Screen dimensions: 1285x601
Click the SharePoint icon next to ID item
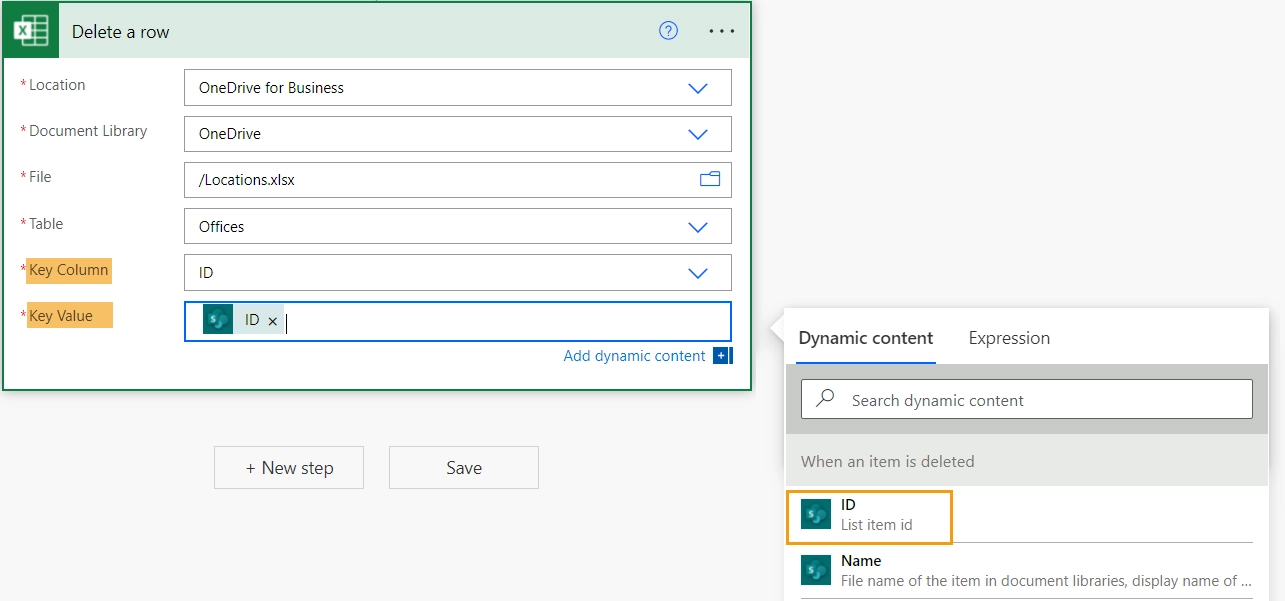(x=816, y=514)
